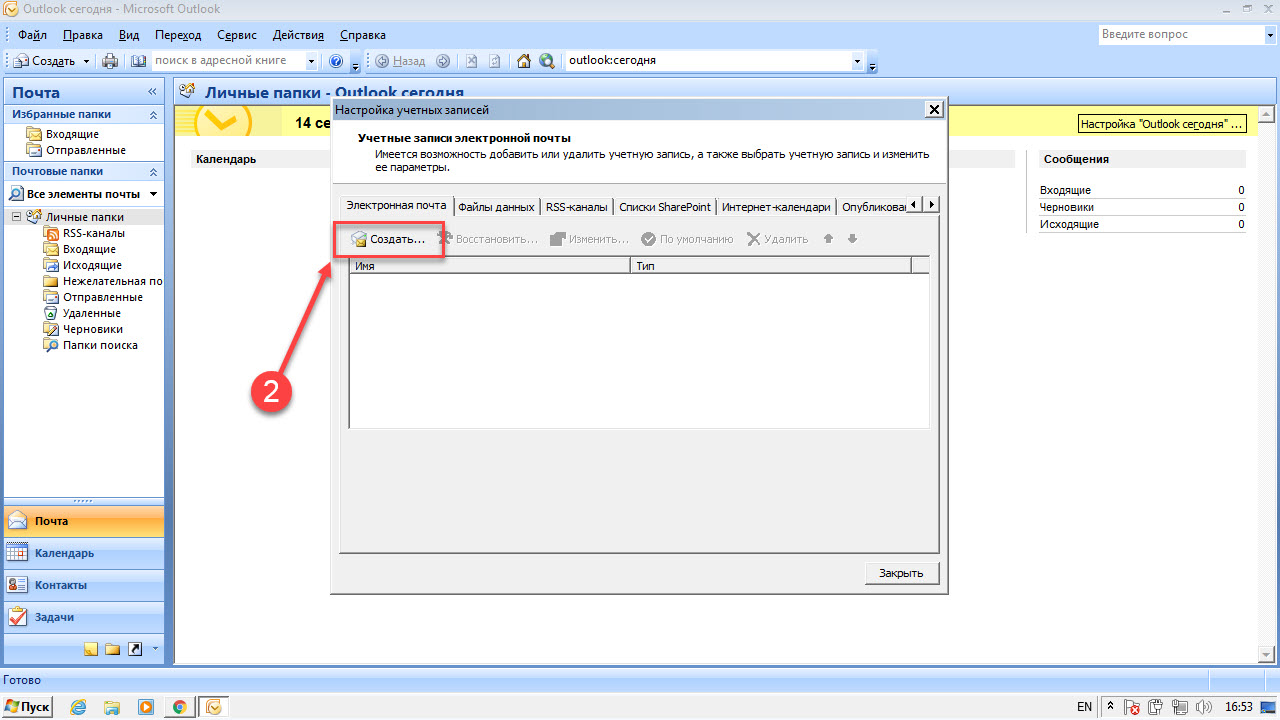
Task: Click the Настройка "Outlook сегодня" button
Action: pyautogui.click(x=1164, y=125)
